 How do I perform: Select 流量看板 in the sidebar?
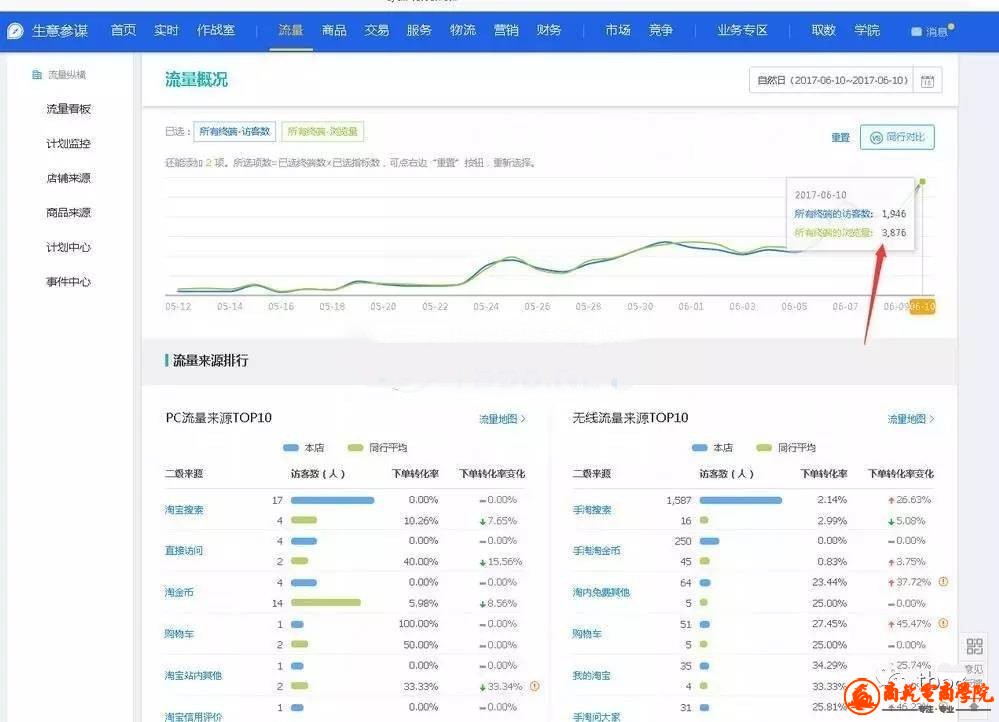[69, 109]
